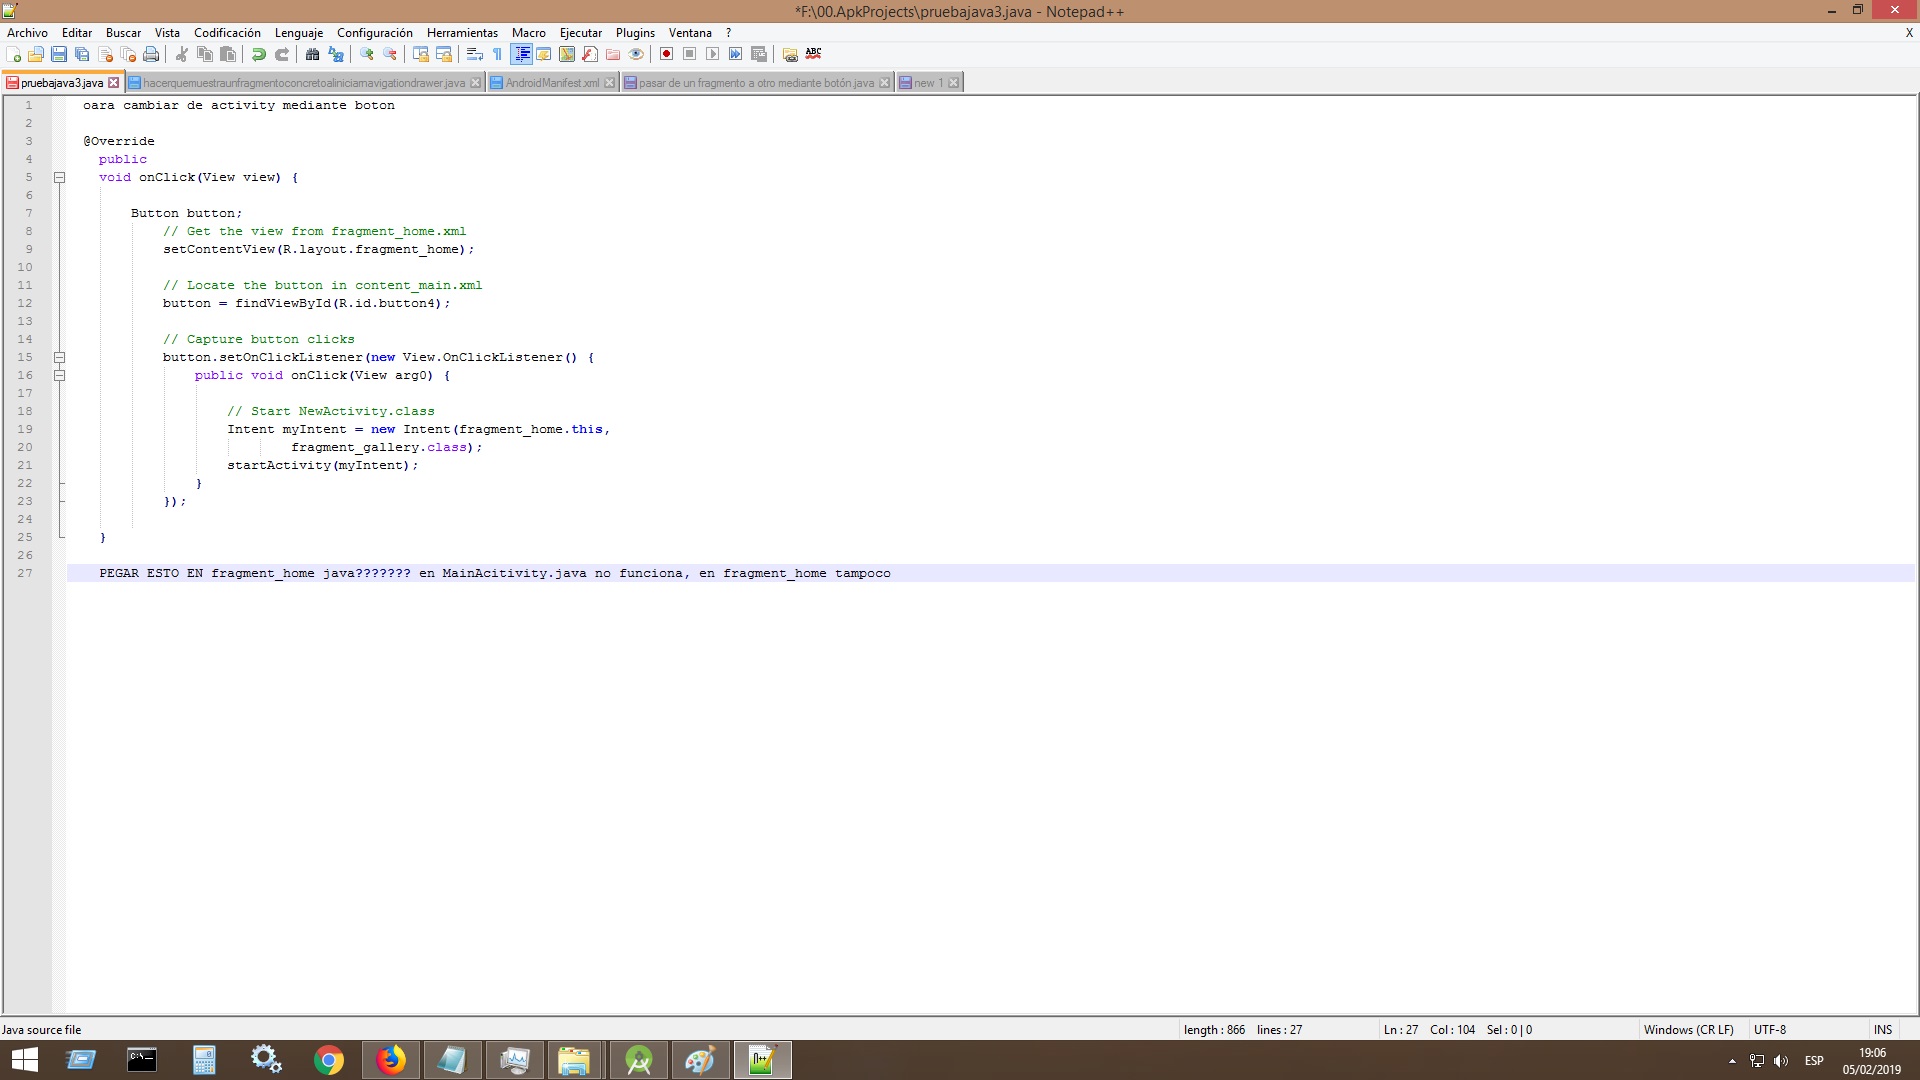Screen dimensions: 1920x1080
Task: Toggle synchronized vertical scrolling
Action: tap(421, 54)
